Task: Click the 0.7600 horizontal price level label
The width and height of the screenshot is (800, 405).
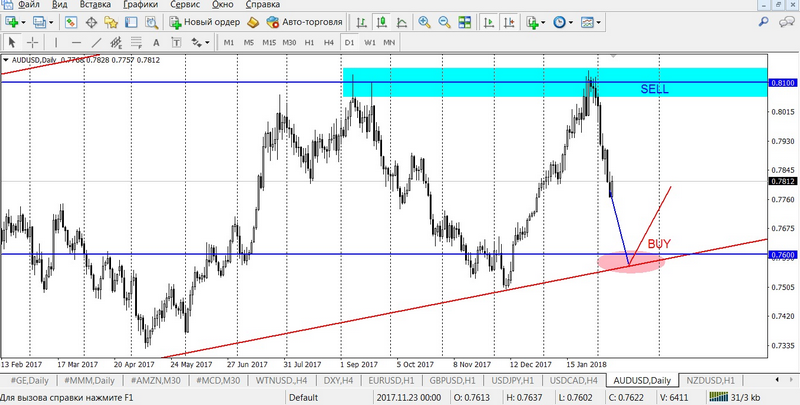Action: pyautogui.click(x=782, y=254)
